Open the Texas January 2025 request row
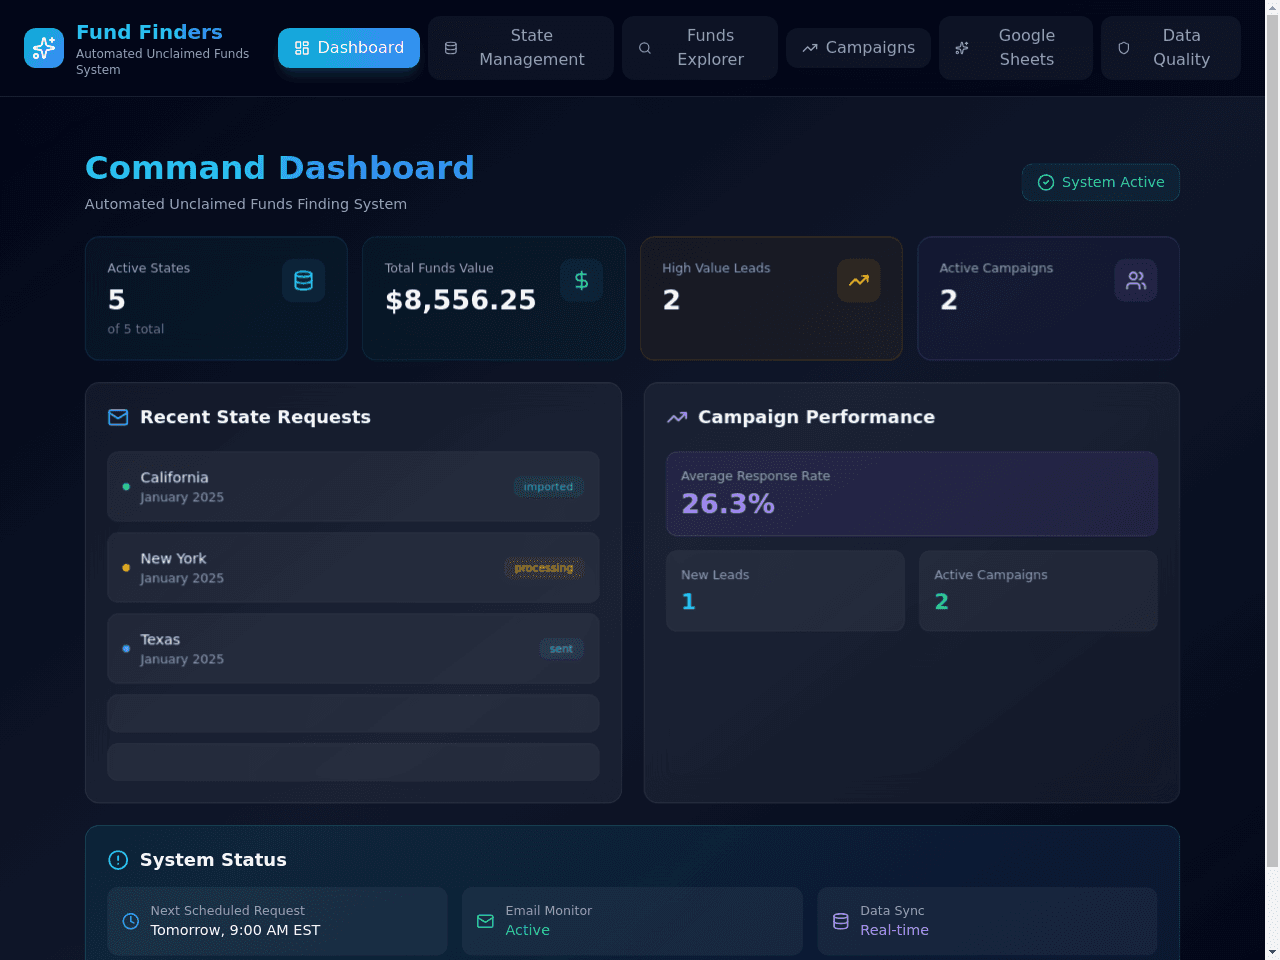 [x=353, y=649]
